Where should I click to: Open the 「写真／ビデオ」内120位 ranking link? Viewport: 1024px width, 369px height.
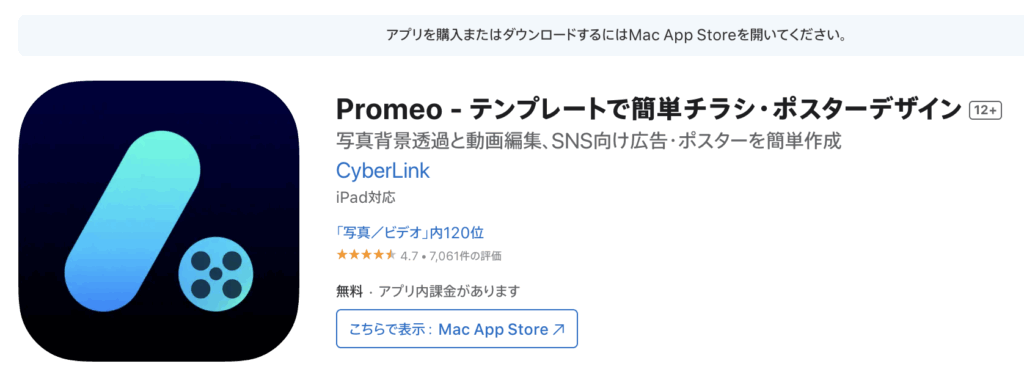[409, 233]
